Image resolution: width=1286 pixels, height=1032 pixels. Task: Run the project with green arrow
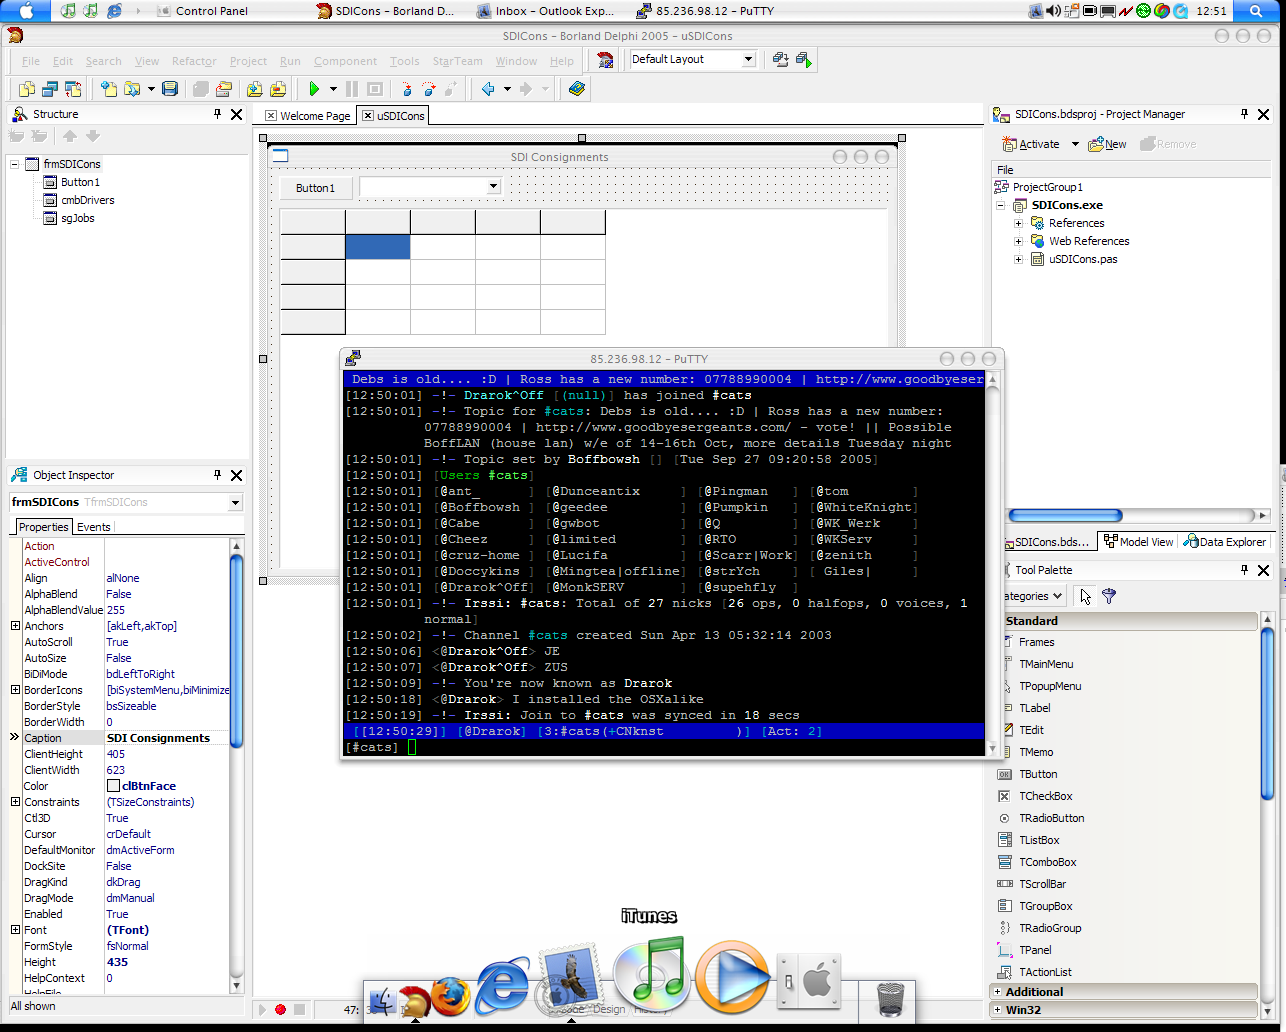[x=314, y=89]
